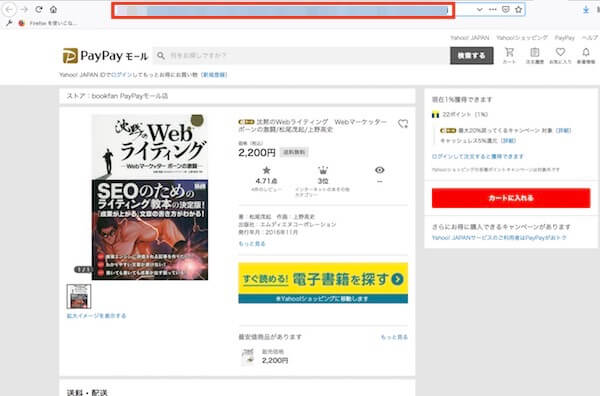Click the browser forward arrow
Viewport: 600px width, 396px height.
(x=24, y=9)
